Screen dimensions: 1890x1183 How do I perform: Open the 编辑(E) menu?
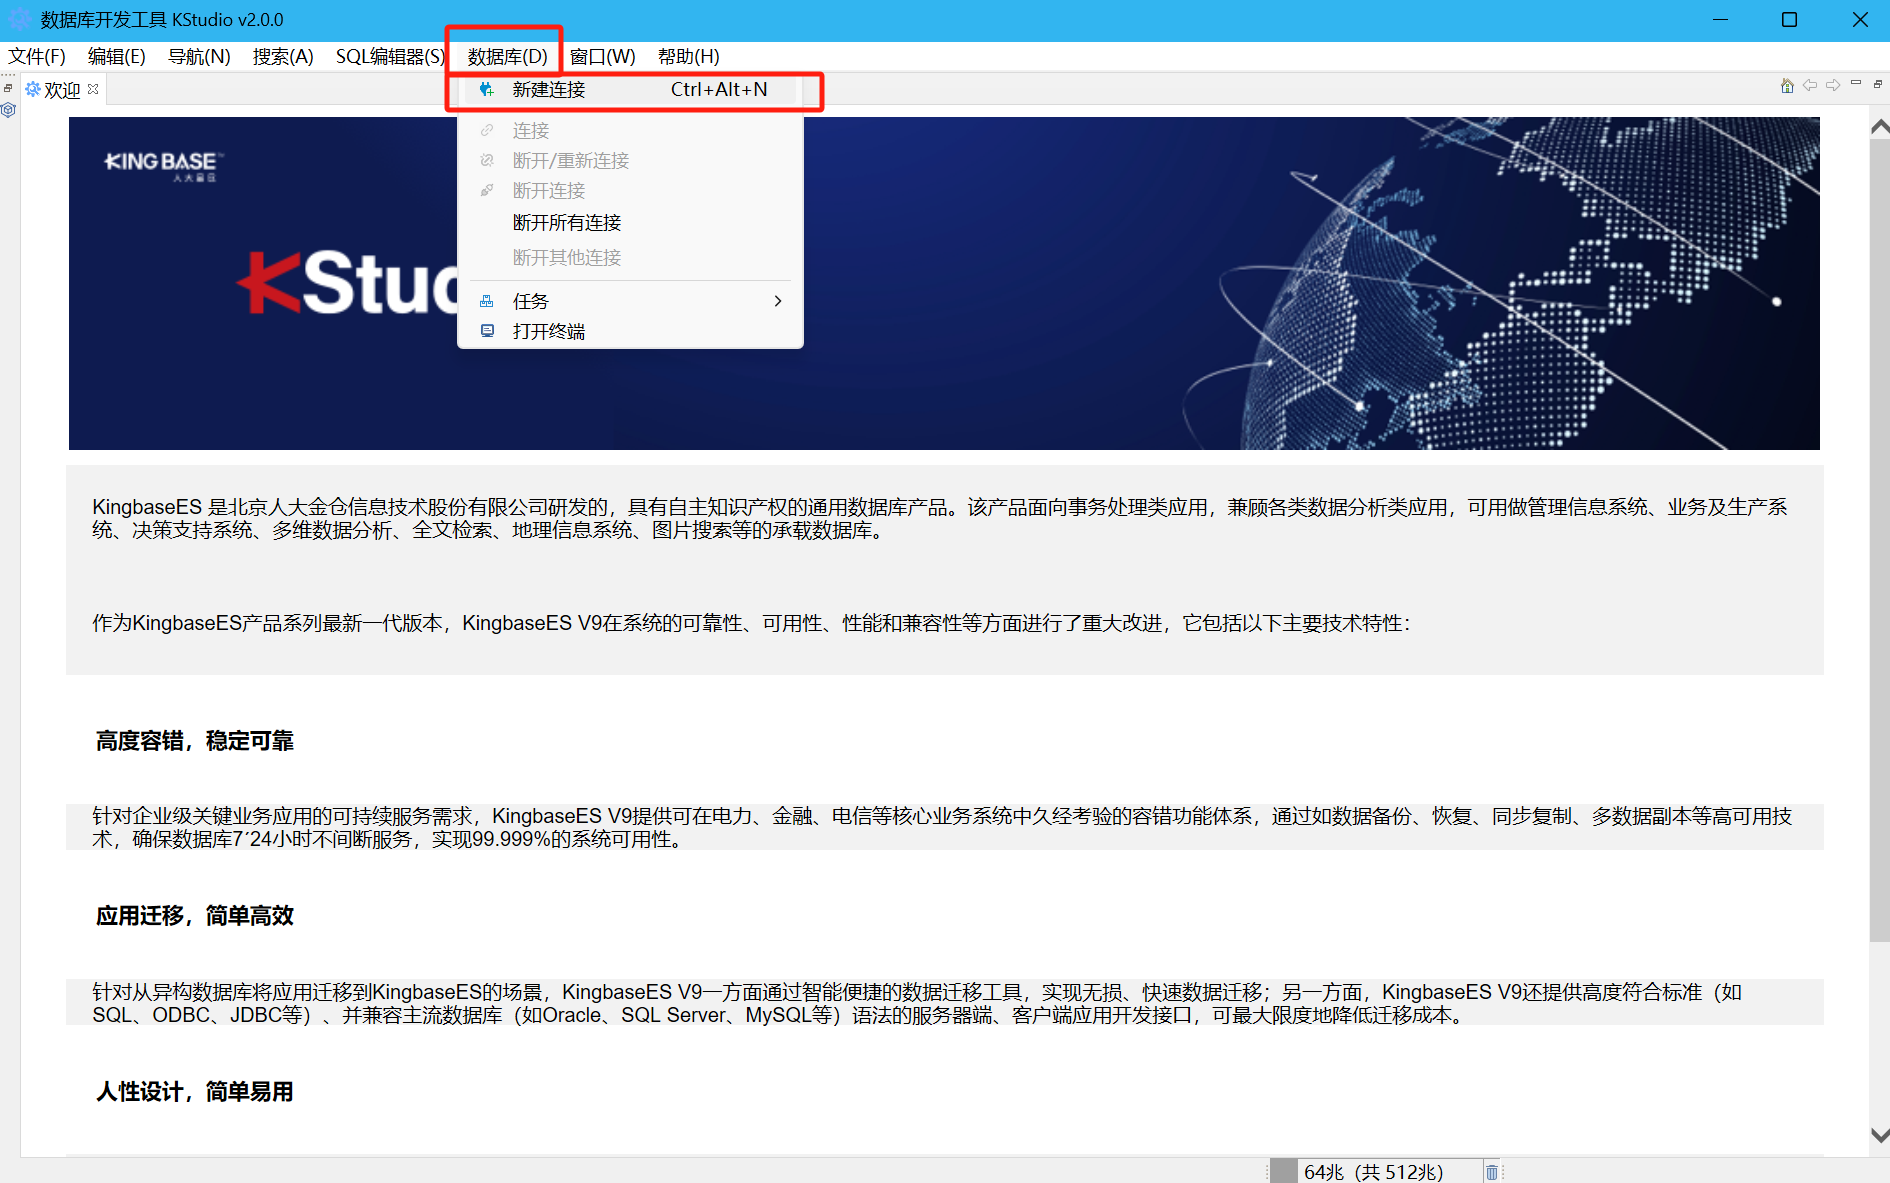click(x=116, y=57)
